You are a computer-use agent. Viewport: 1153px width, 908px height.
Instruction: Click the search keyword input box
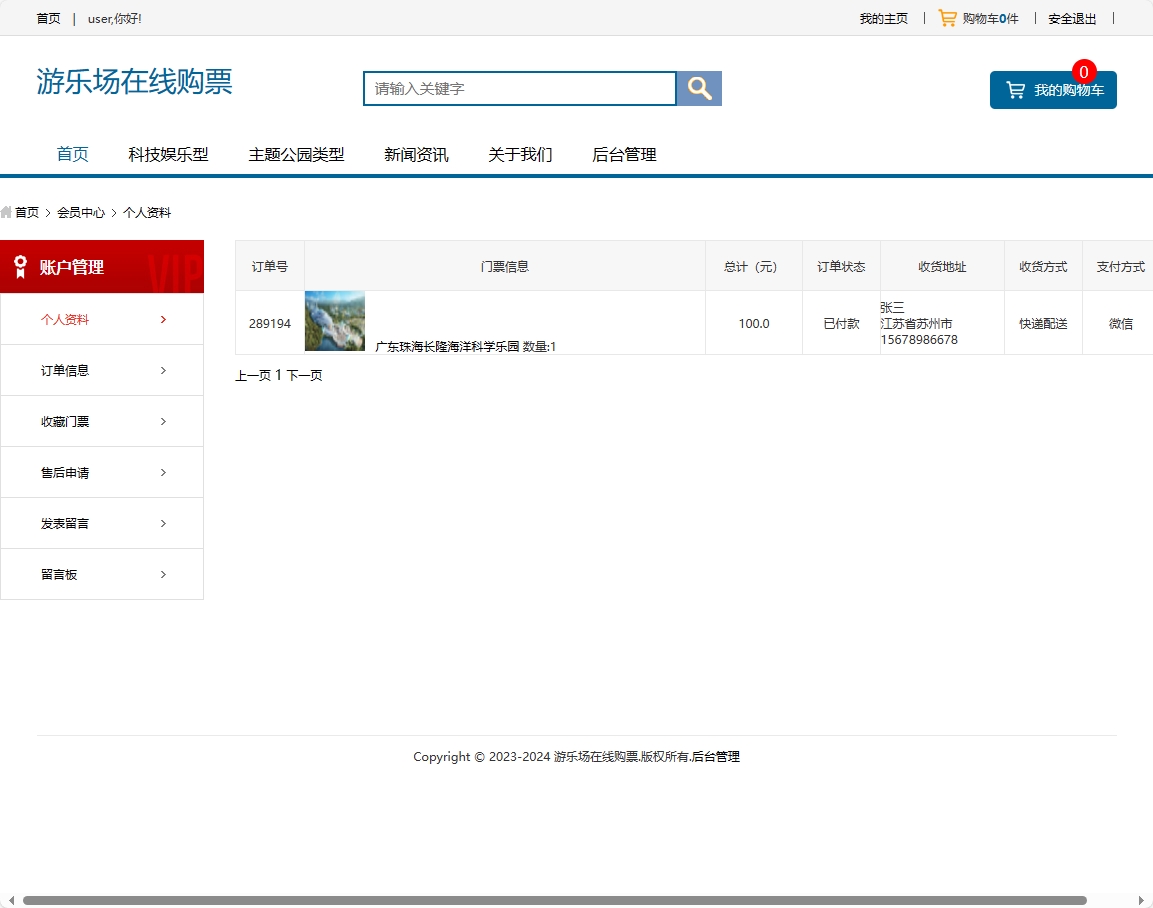[x=519, y=88]
